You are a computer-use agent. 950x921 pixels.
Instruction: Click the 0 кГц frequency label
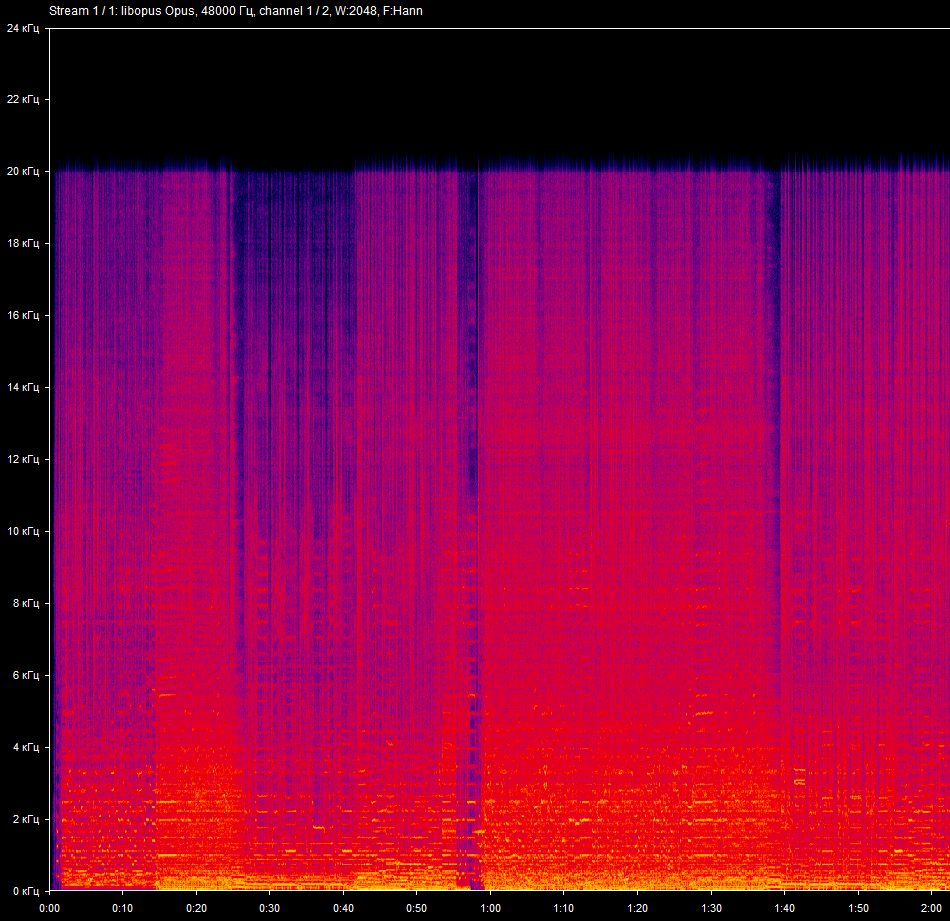point(26,891)
